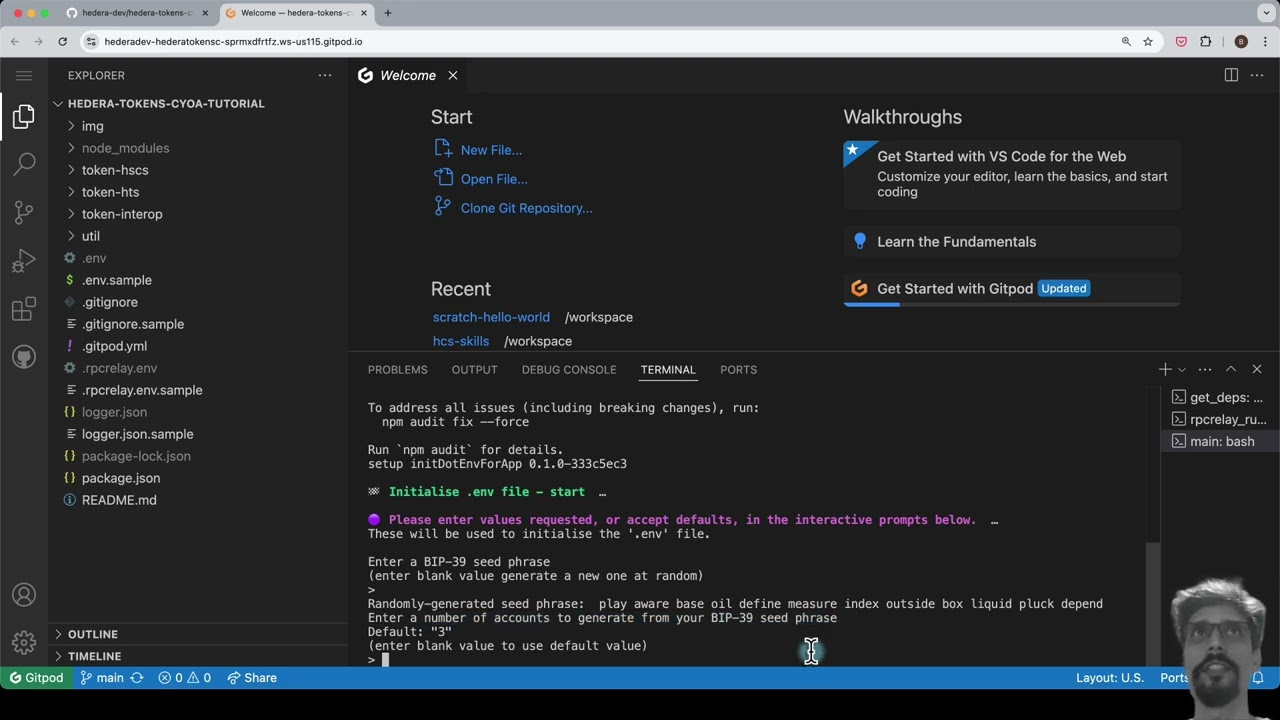
Task: Click the Open File... link
Action: point(494,179)
